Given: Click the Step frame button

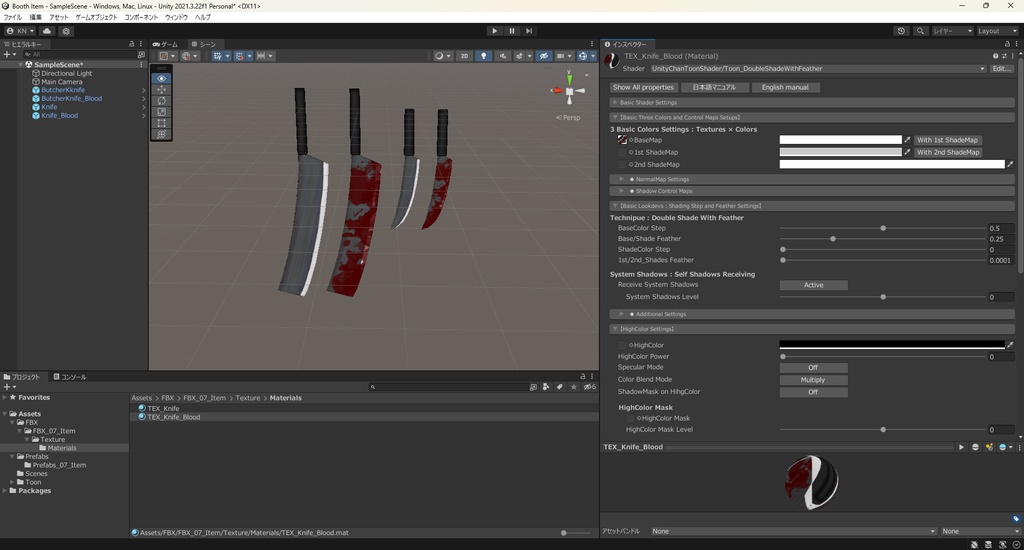Looking at the screenshot, I should click(529, 31).
